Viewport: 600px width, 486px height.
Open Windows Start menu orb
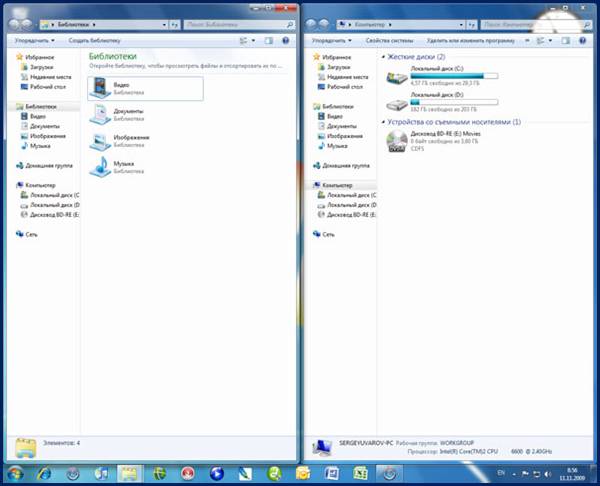click(14, 474)
